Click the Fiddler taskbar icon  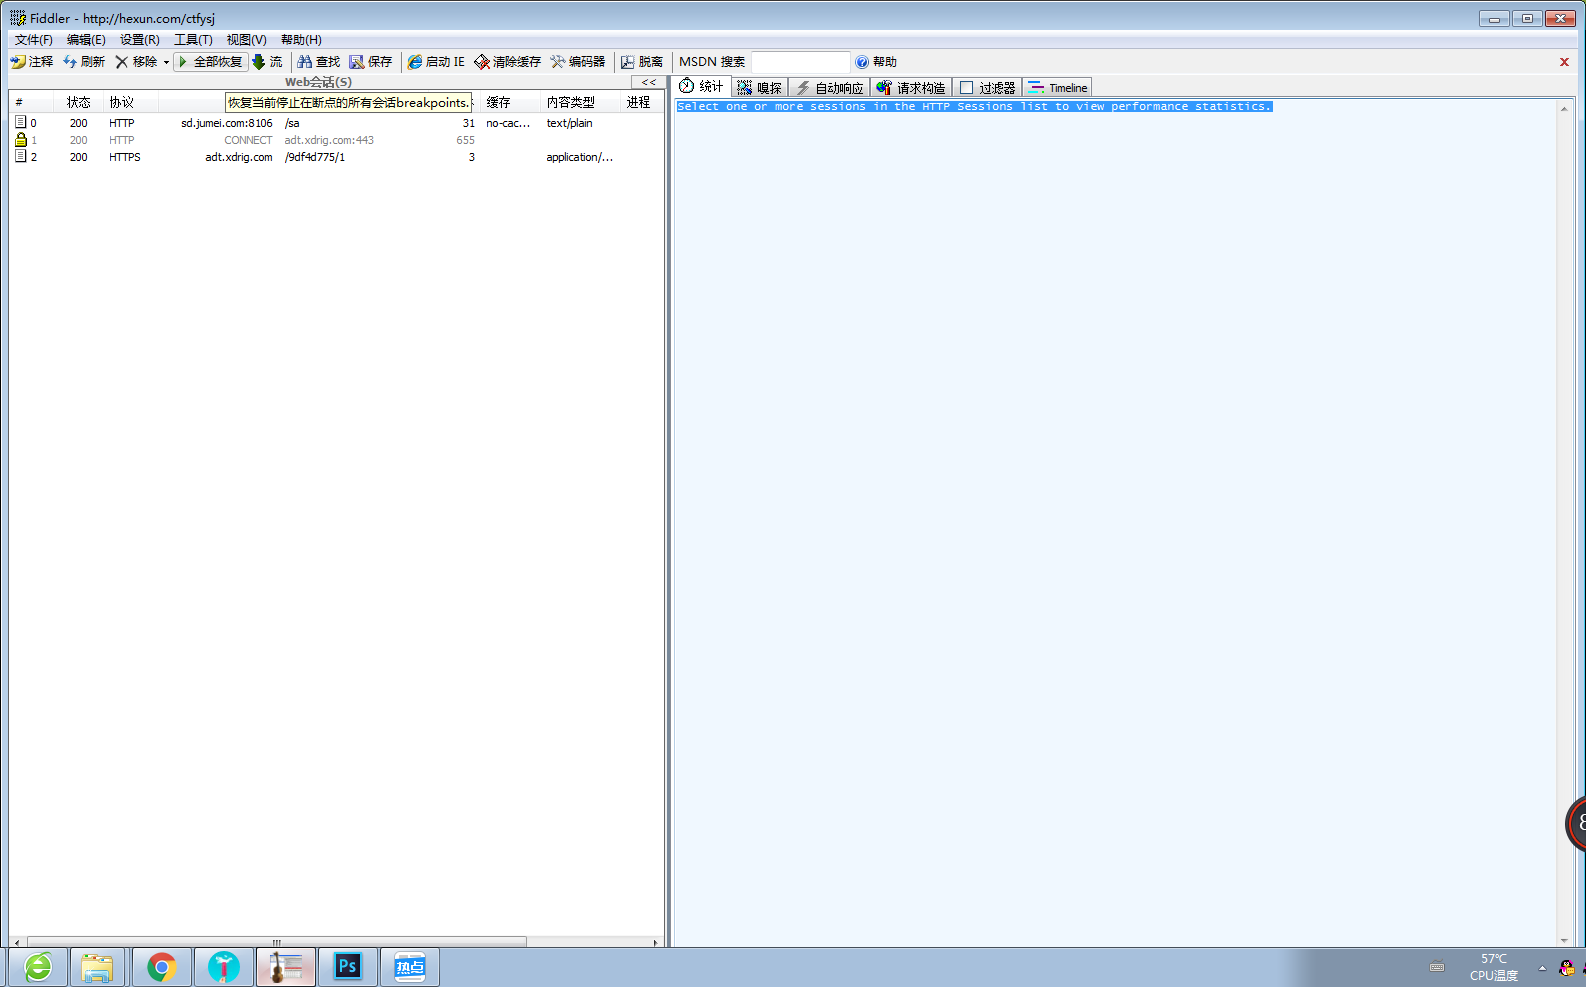coord(285,967)
